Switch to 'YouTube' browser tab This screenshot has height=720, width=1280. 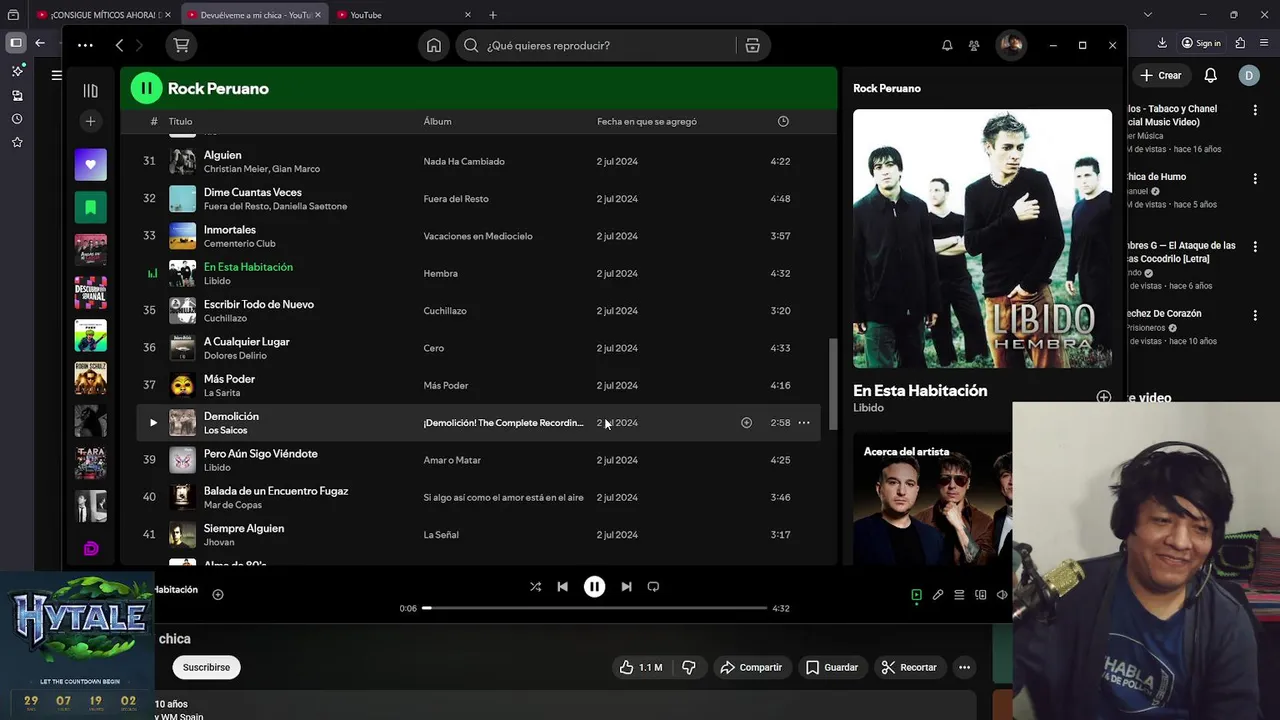(x=403, y=15)
